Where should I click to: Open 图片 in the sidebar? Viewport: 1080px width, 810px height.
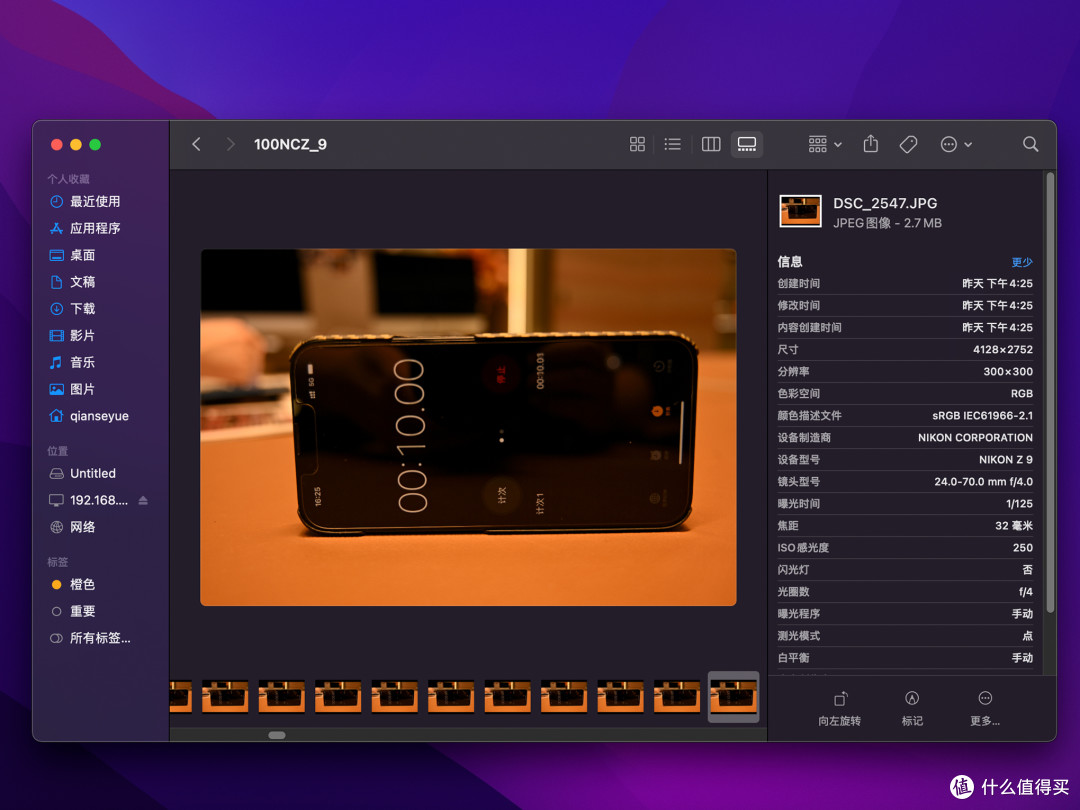pos(72,389)
